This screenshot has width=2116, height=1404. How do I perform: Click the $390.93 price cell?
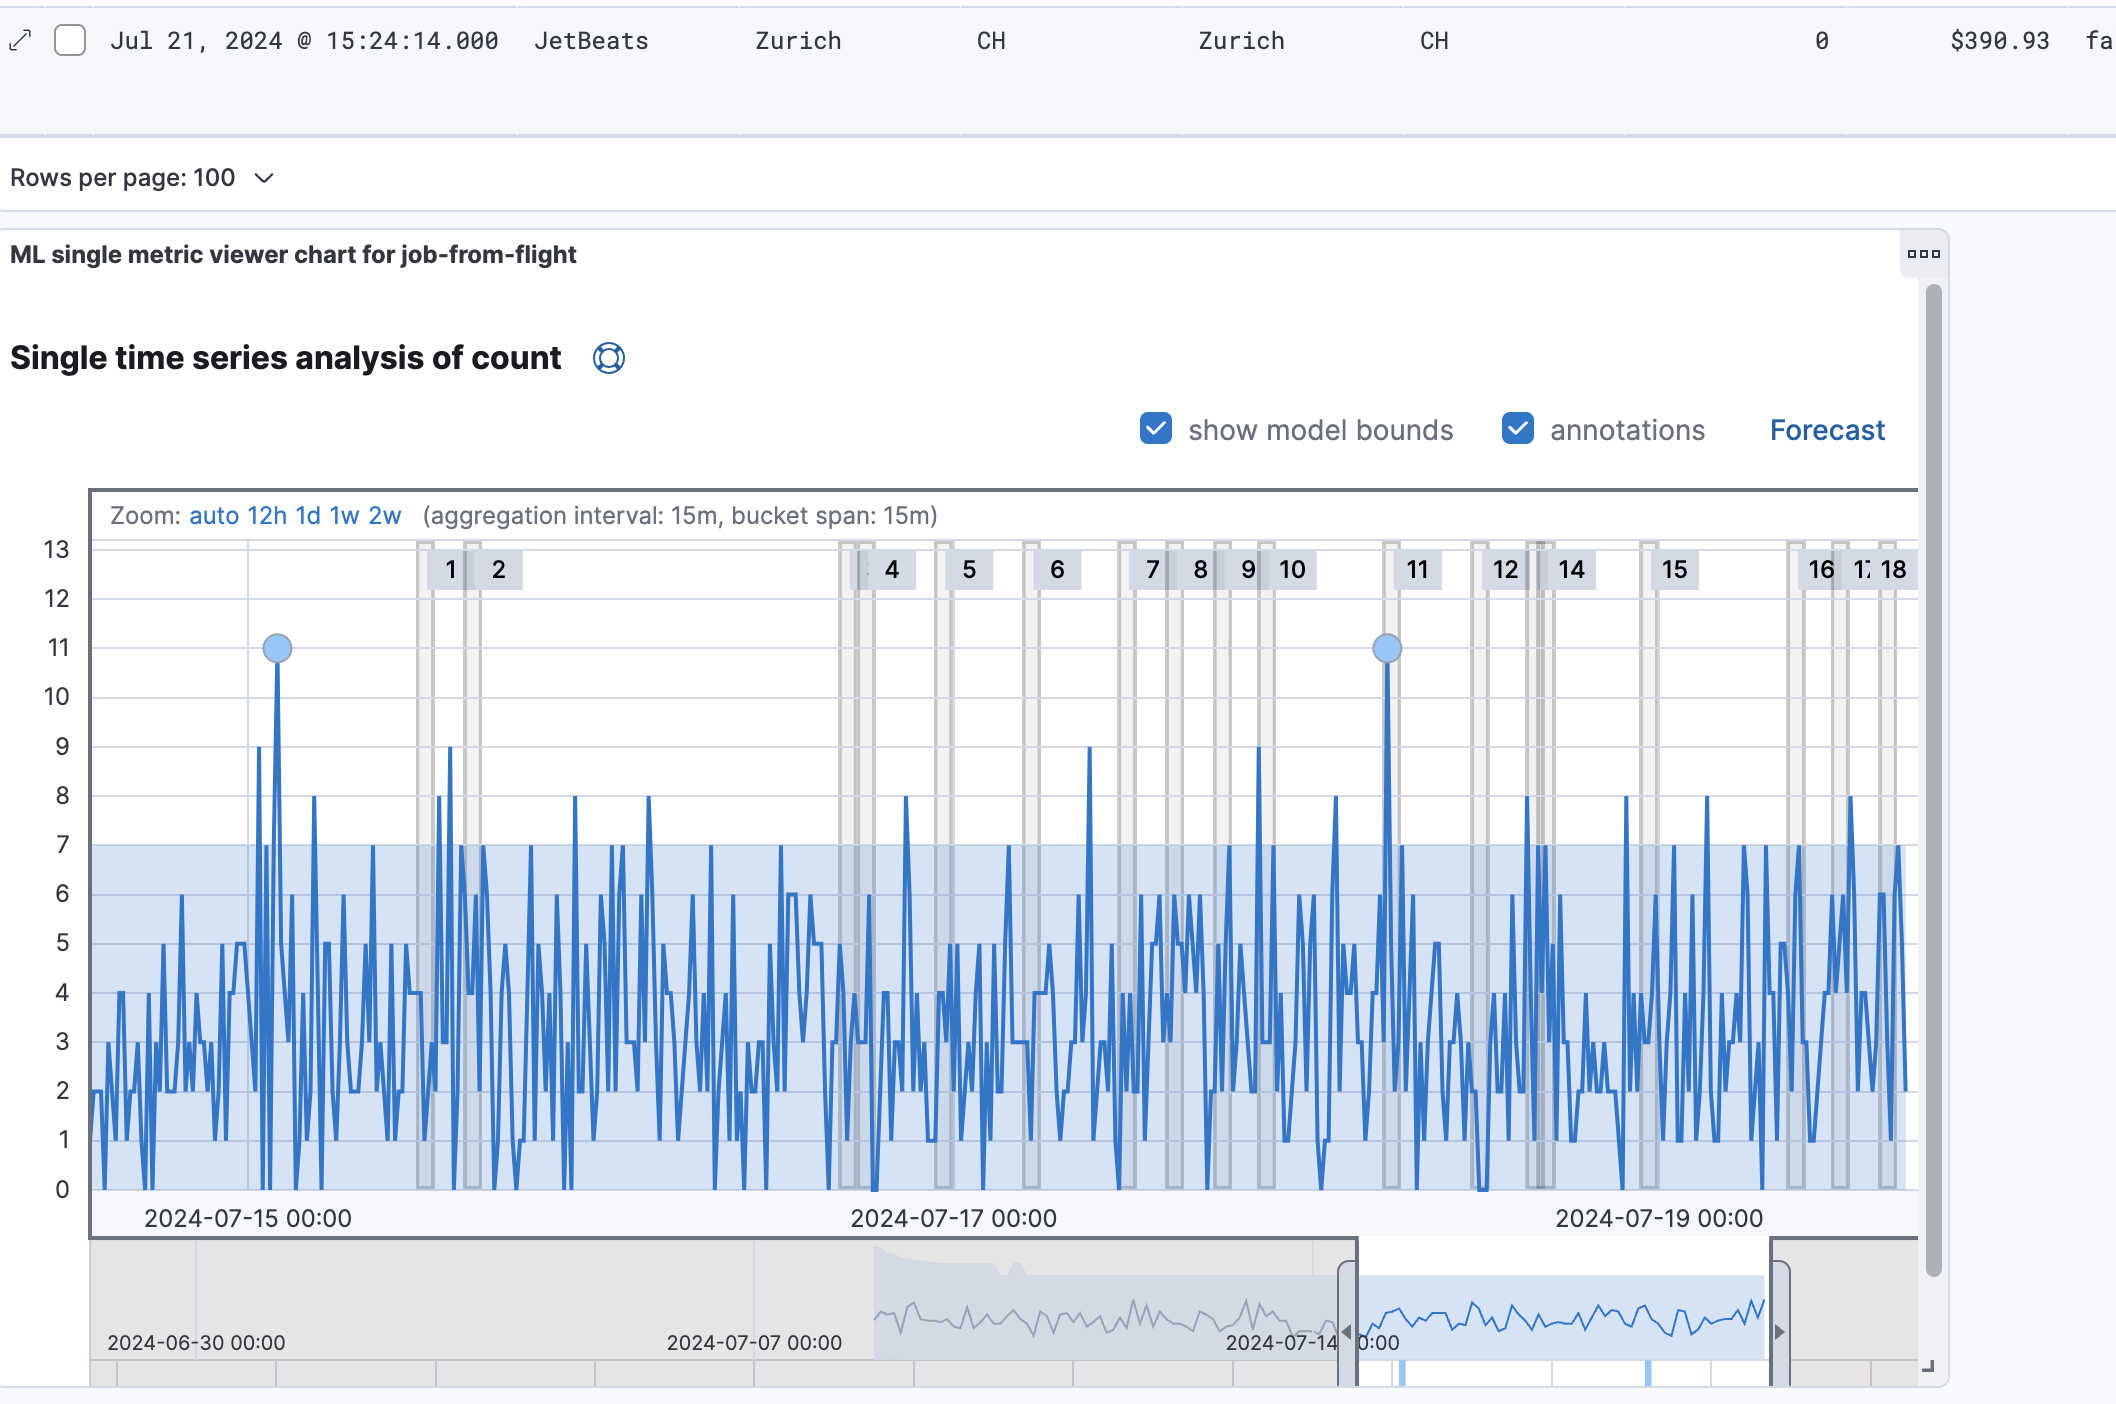[1999, 41]
